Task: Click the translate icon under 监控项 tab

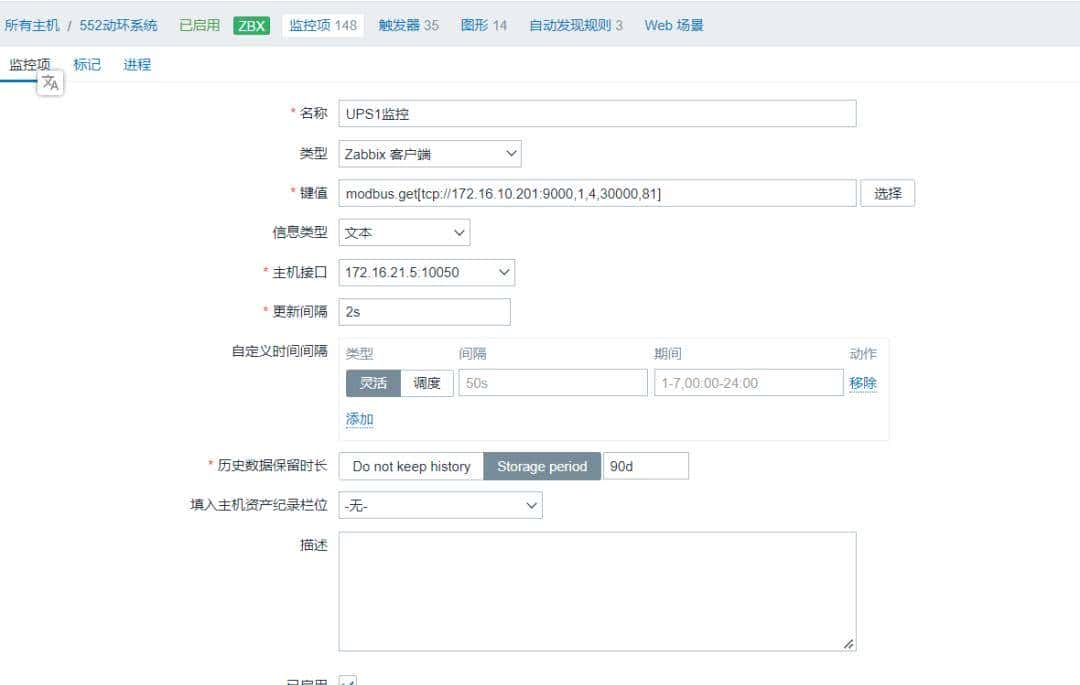Action: (50, 84)
